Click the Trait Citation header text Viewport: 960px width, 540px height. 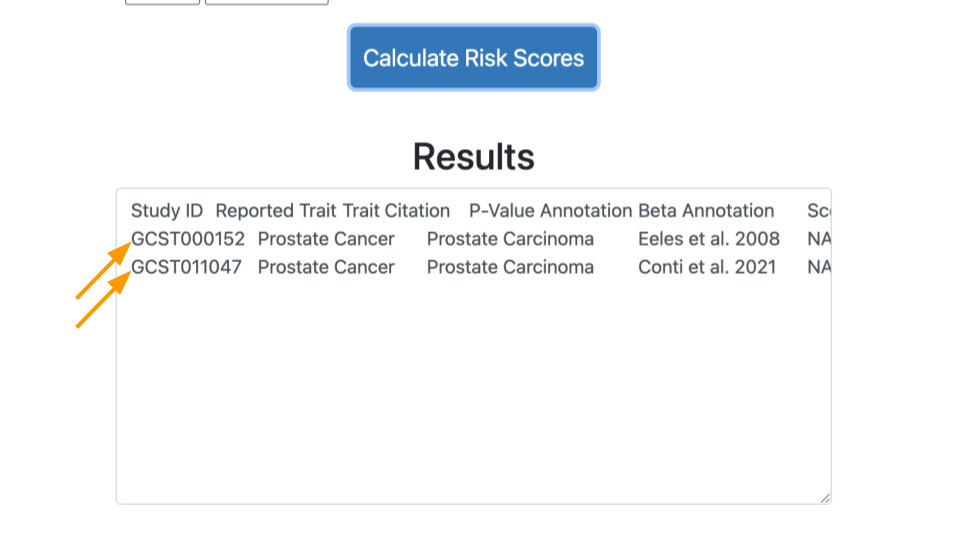396,211
